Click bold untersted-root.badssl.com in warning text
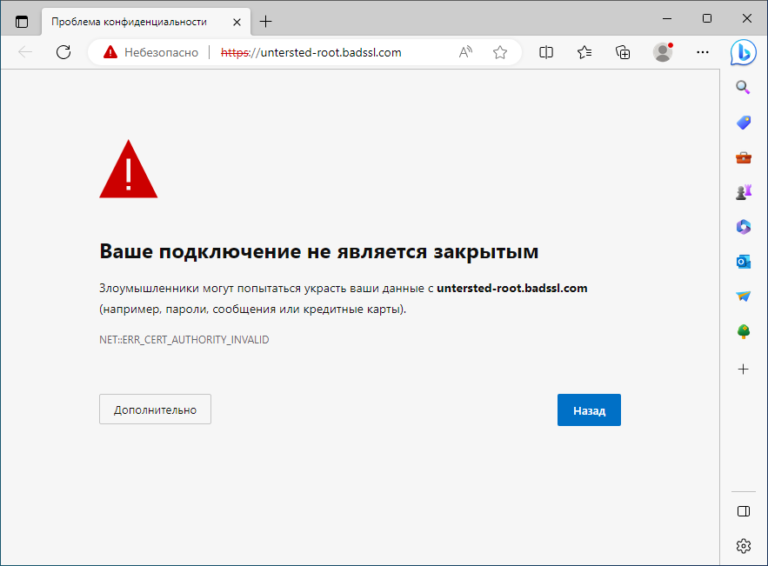 (512, 288)
